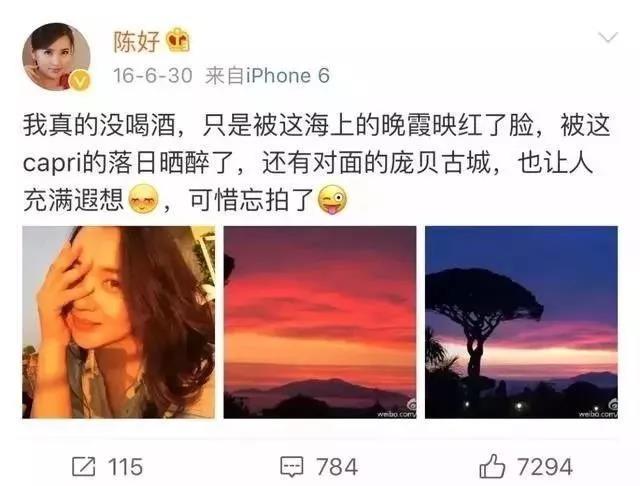This screenshot has height=486, width=640.
Task: Tap the comment count 784
Action: (337, 467)
